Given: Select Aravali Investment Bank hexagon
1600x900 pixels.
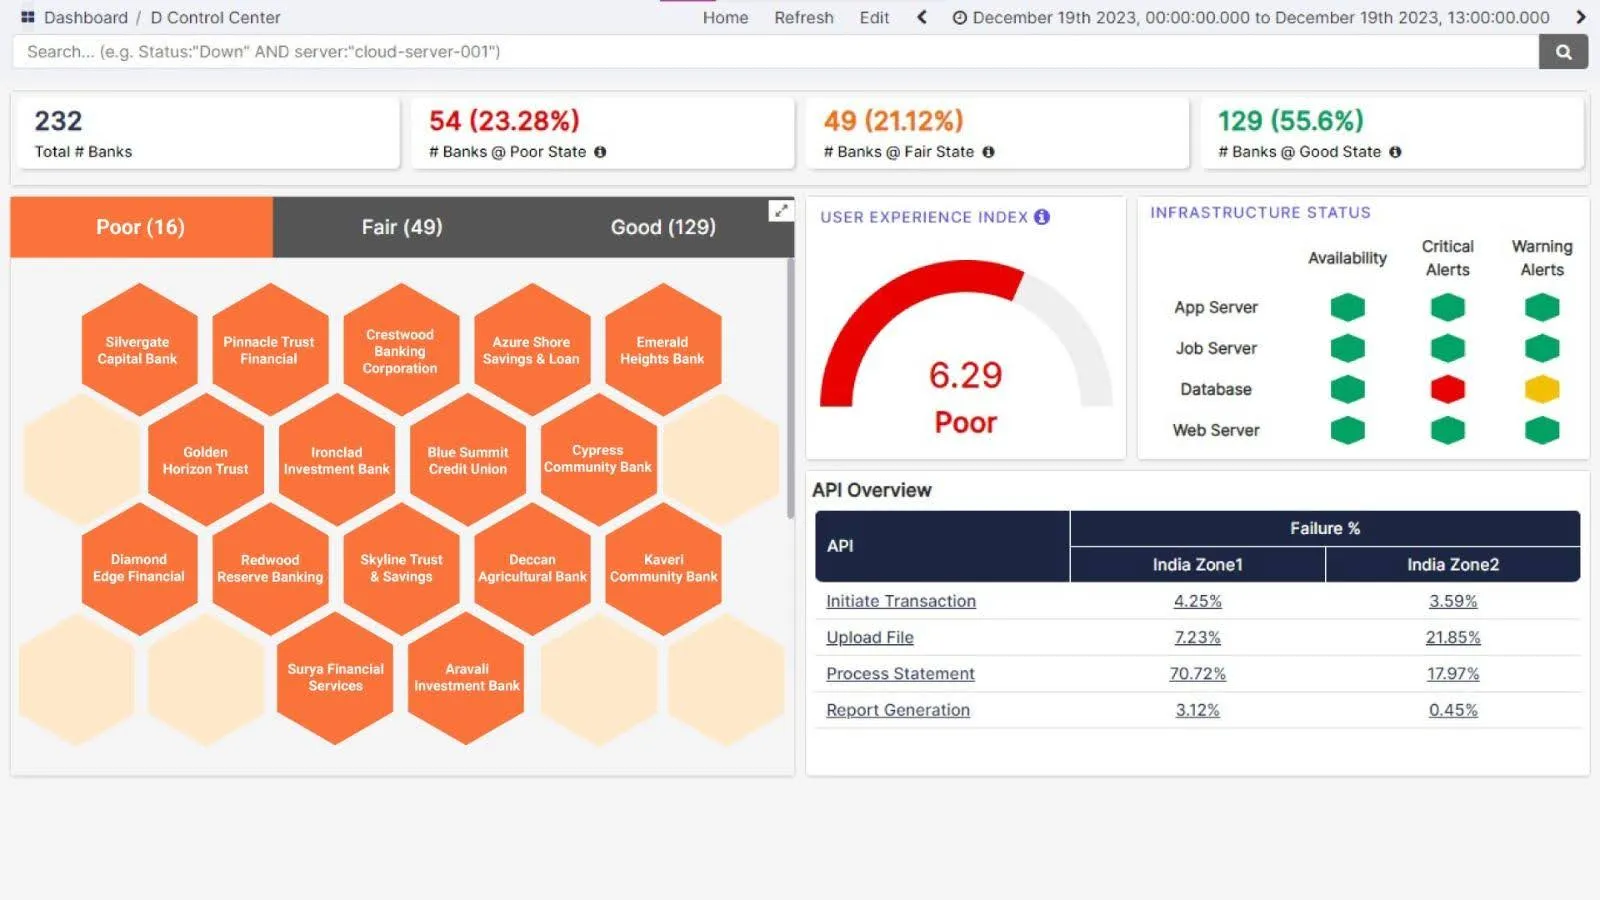Looking at the screenshot, I should [467, 678].
